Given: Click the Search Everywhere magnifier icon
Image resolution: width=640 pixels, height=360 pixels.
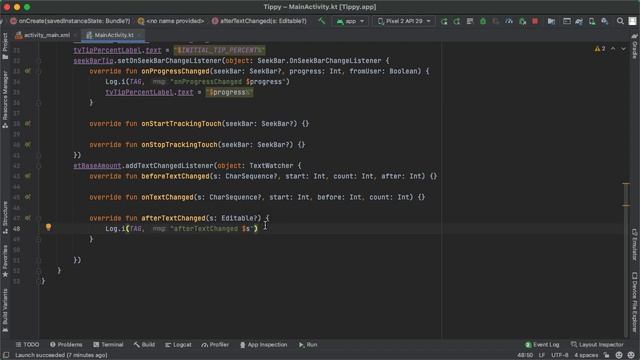Looking at the screenshot, I should [620, 21].
